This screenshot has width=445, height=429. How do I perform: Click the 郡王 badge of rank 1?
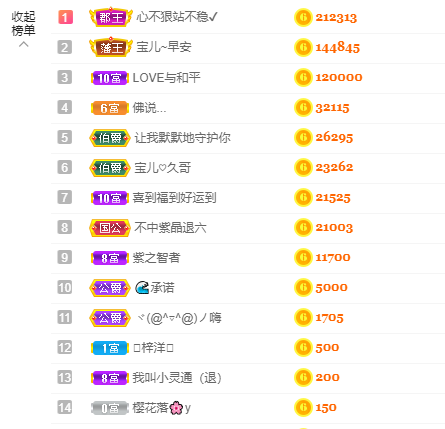coord(111,17)
